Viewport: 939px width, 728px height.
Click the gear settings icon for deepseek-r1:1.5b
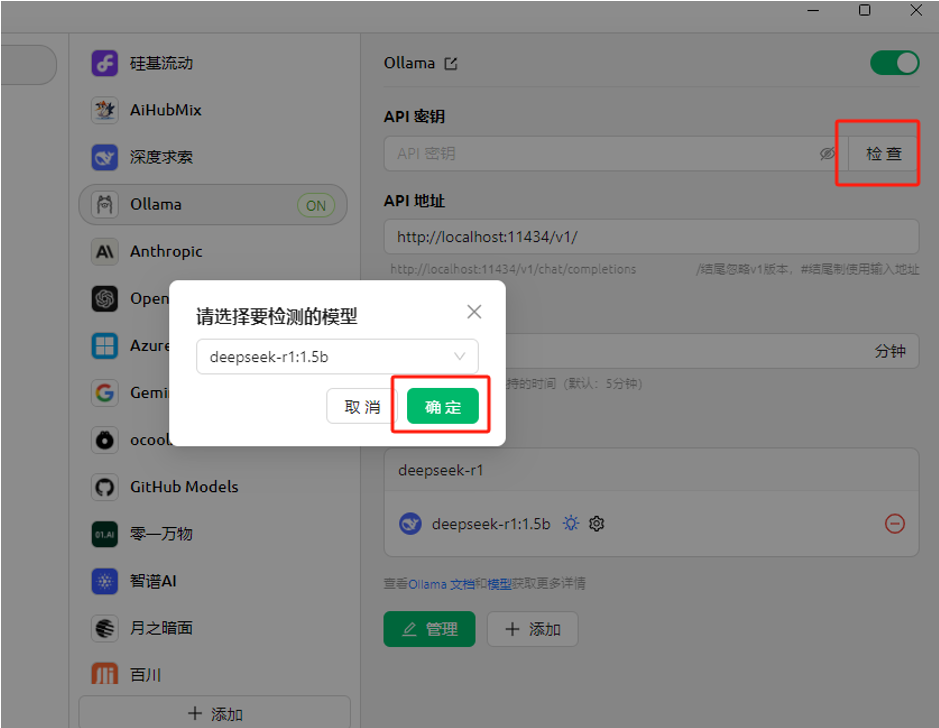[596, 524]
